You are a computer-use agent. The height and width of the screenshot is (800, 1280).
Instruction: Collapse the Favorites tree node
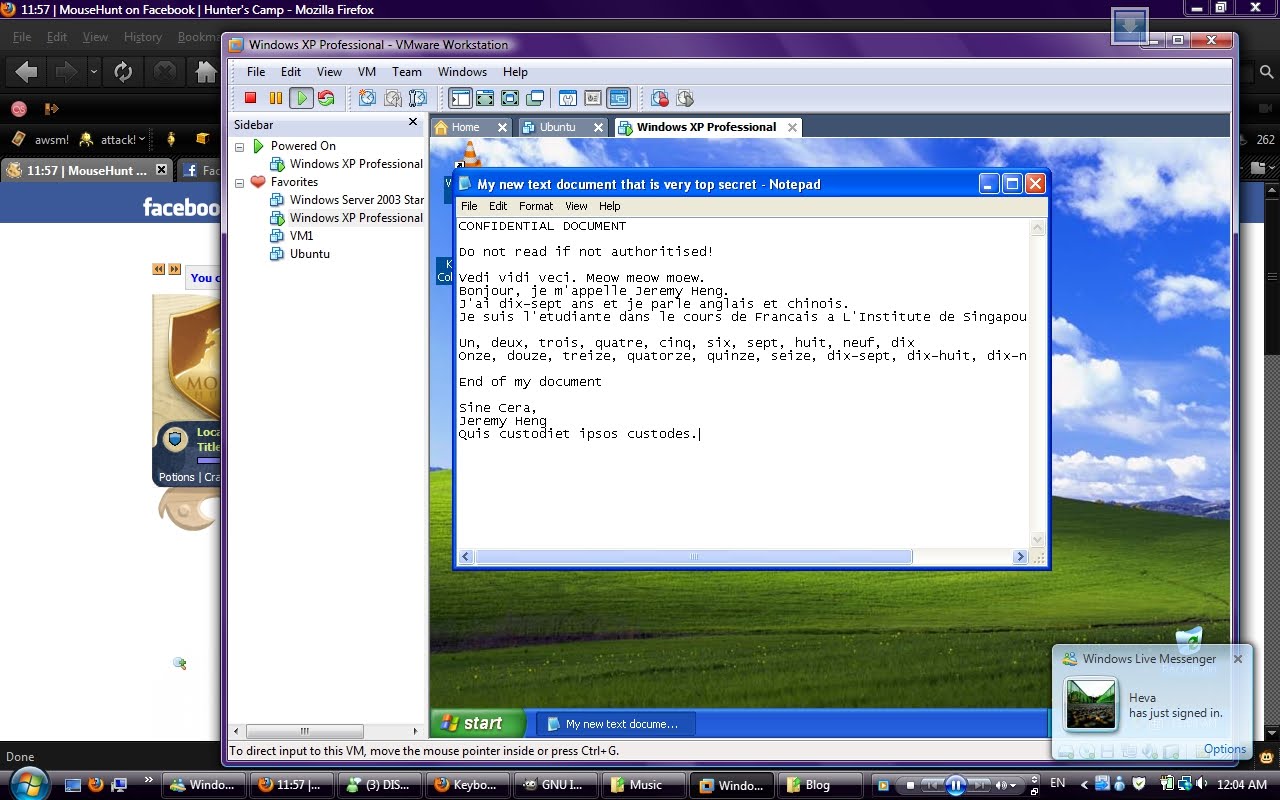tap(240, 183)
